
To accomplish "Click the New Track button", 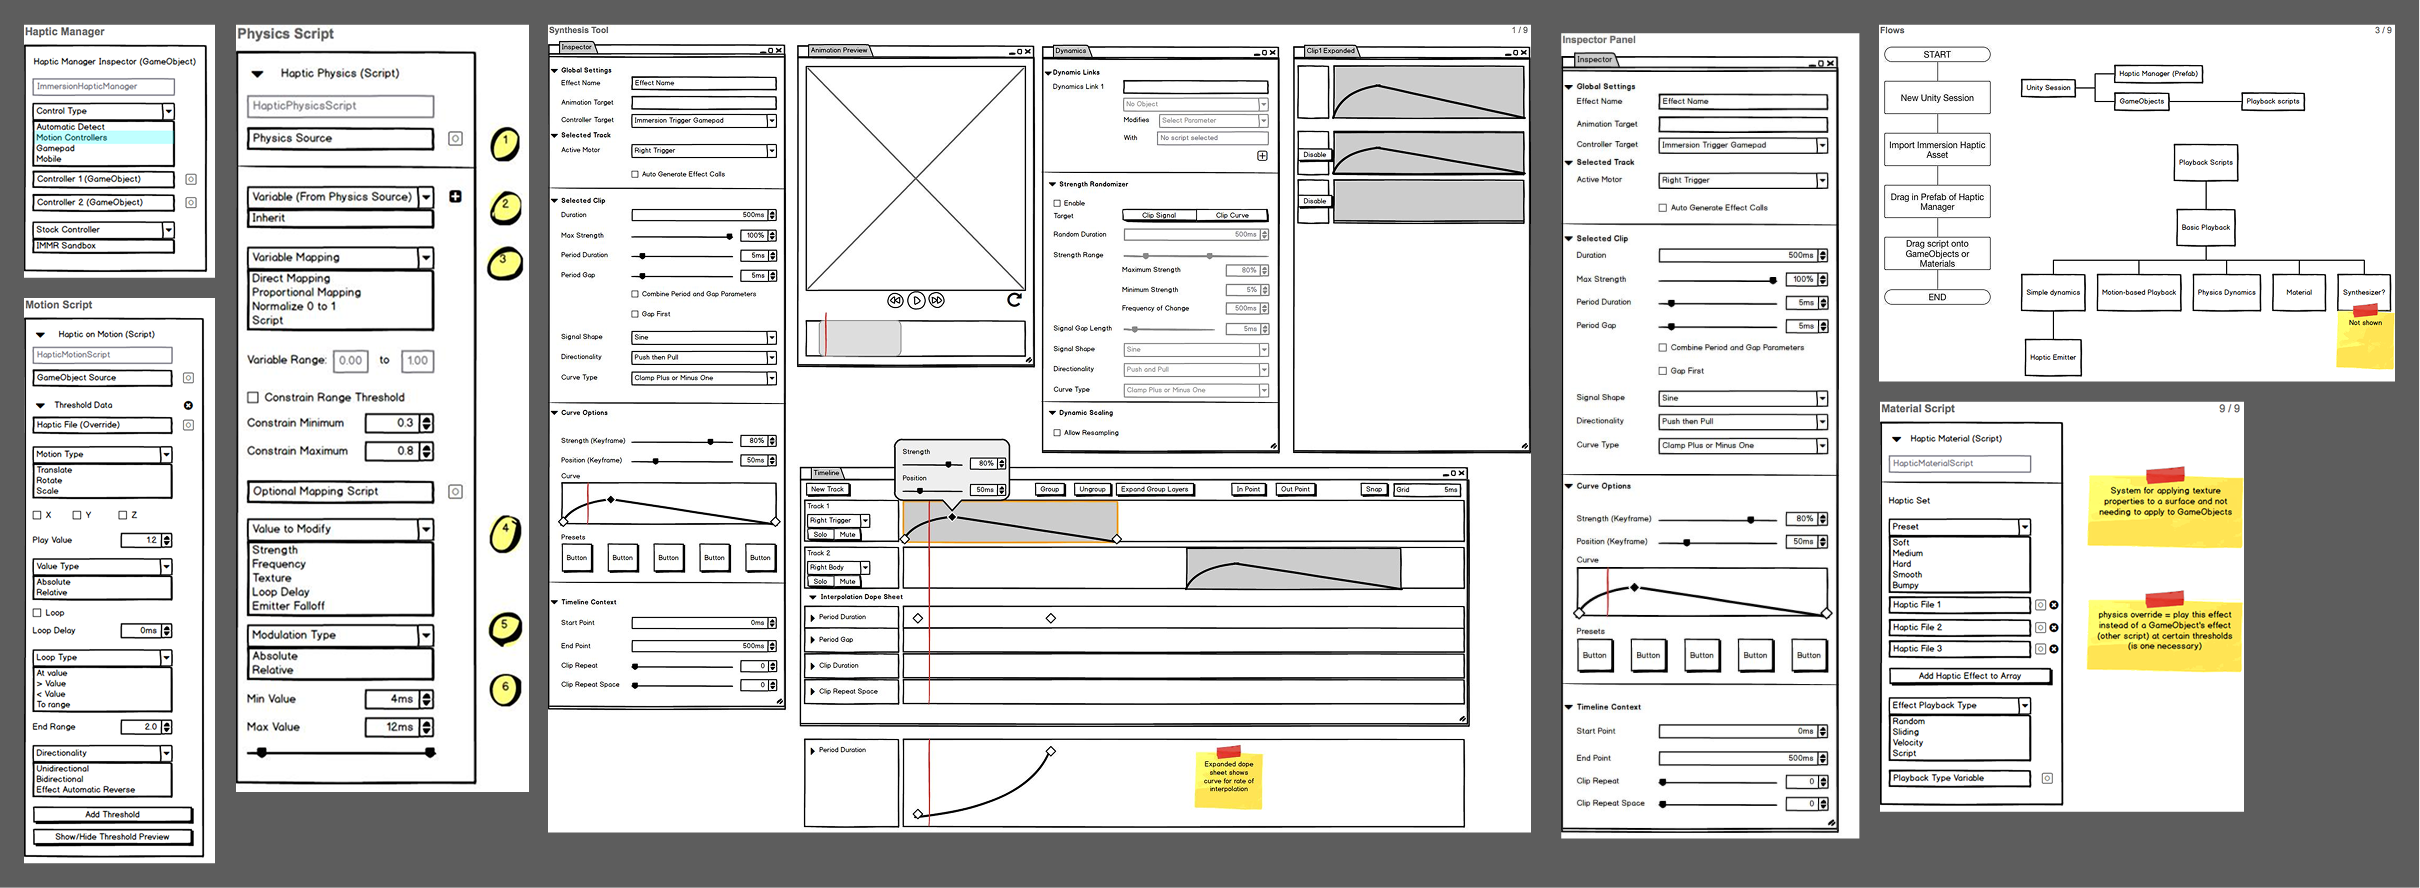I will (x=827, y=490).
